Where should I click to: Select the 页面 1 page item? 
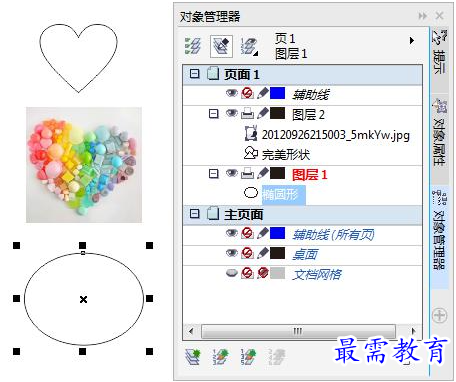coord(242,74)
